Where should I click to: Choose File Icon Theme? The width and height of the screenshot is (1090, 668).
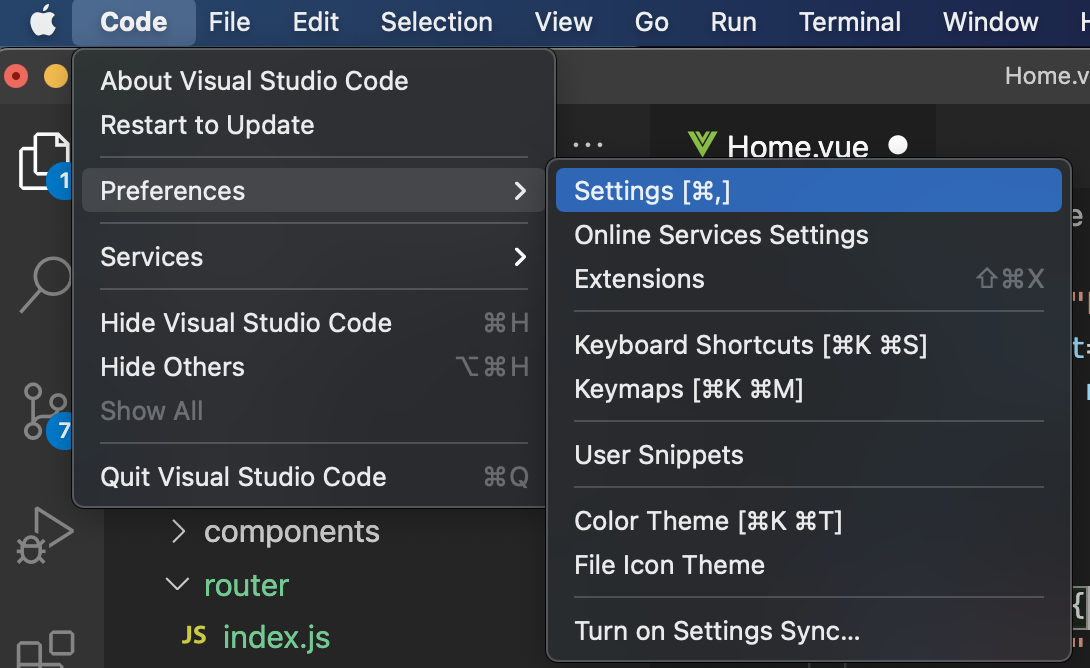click(808, 565)
